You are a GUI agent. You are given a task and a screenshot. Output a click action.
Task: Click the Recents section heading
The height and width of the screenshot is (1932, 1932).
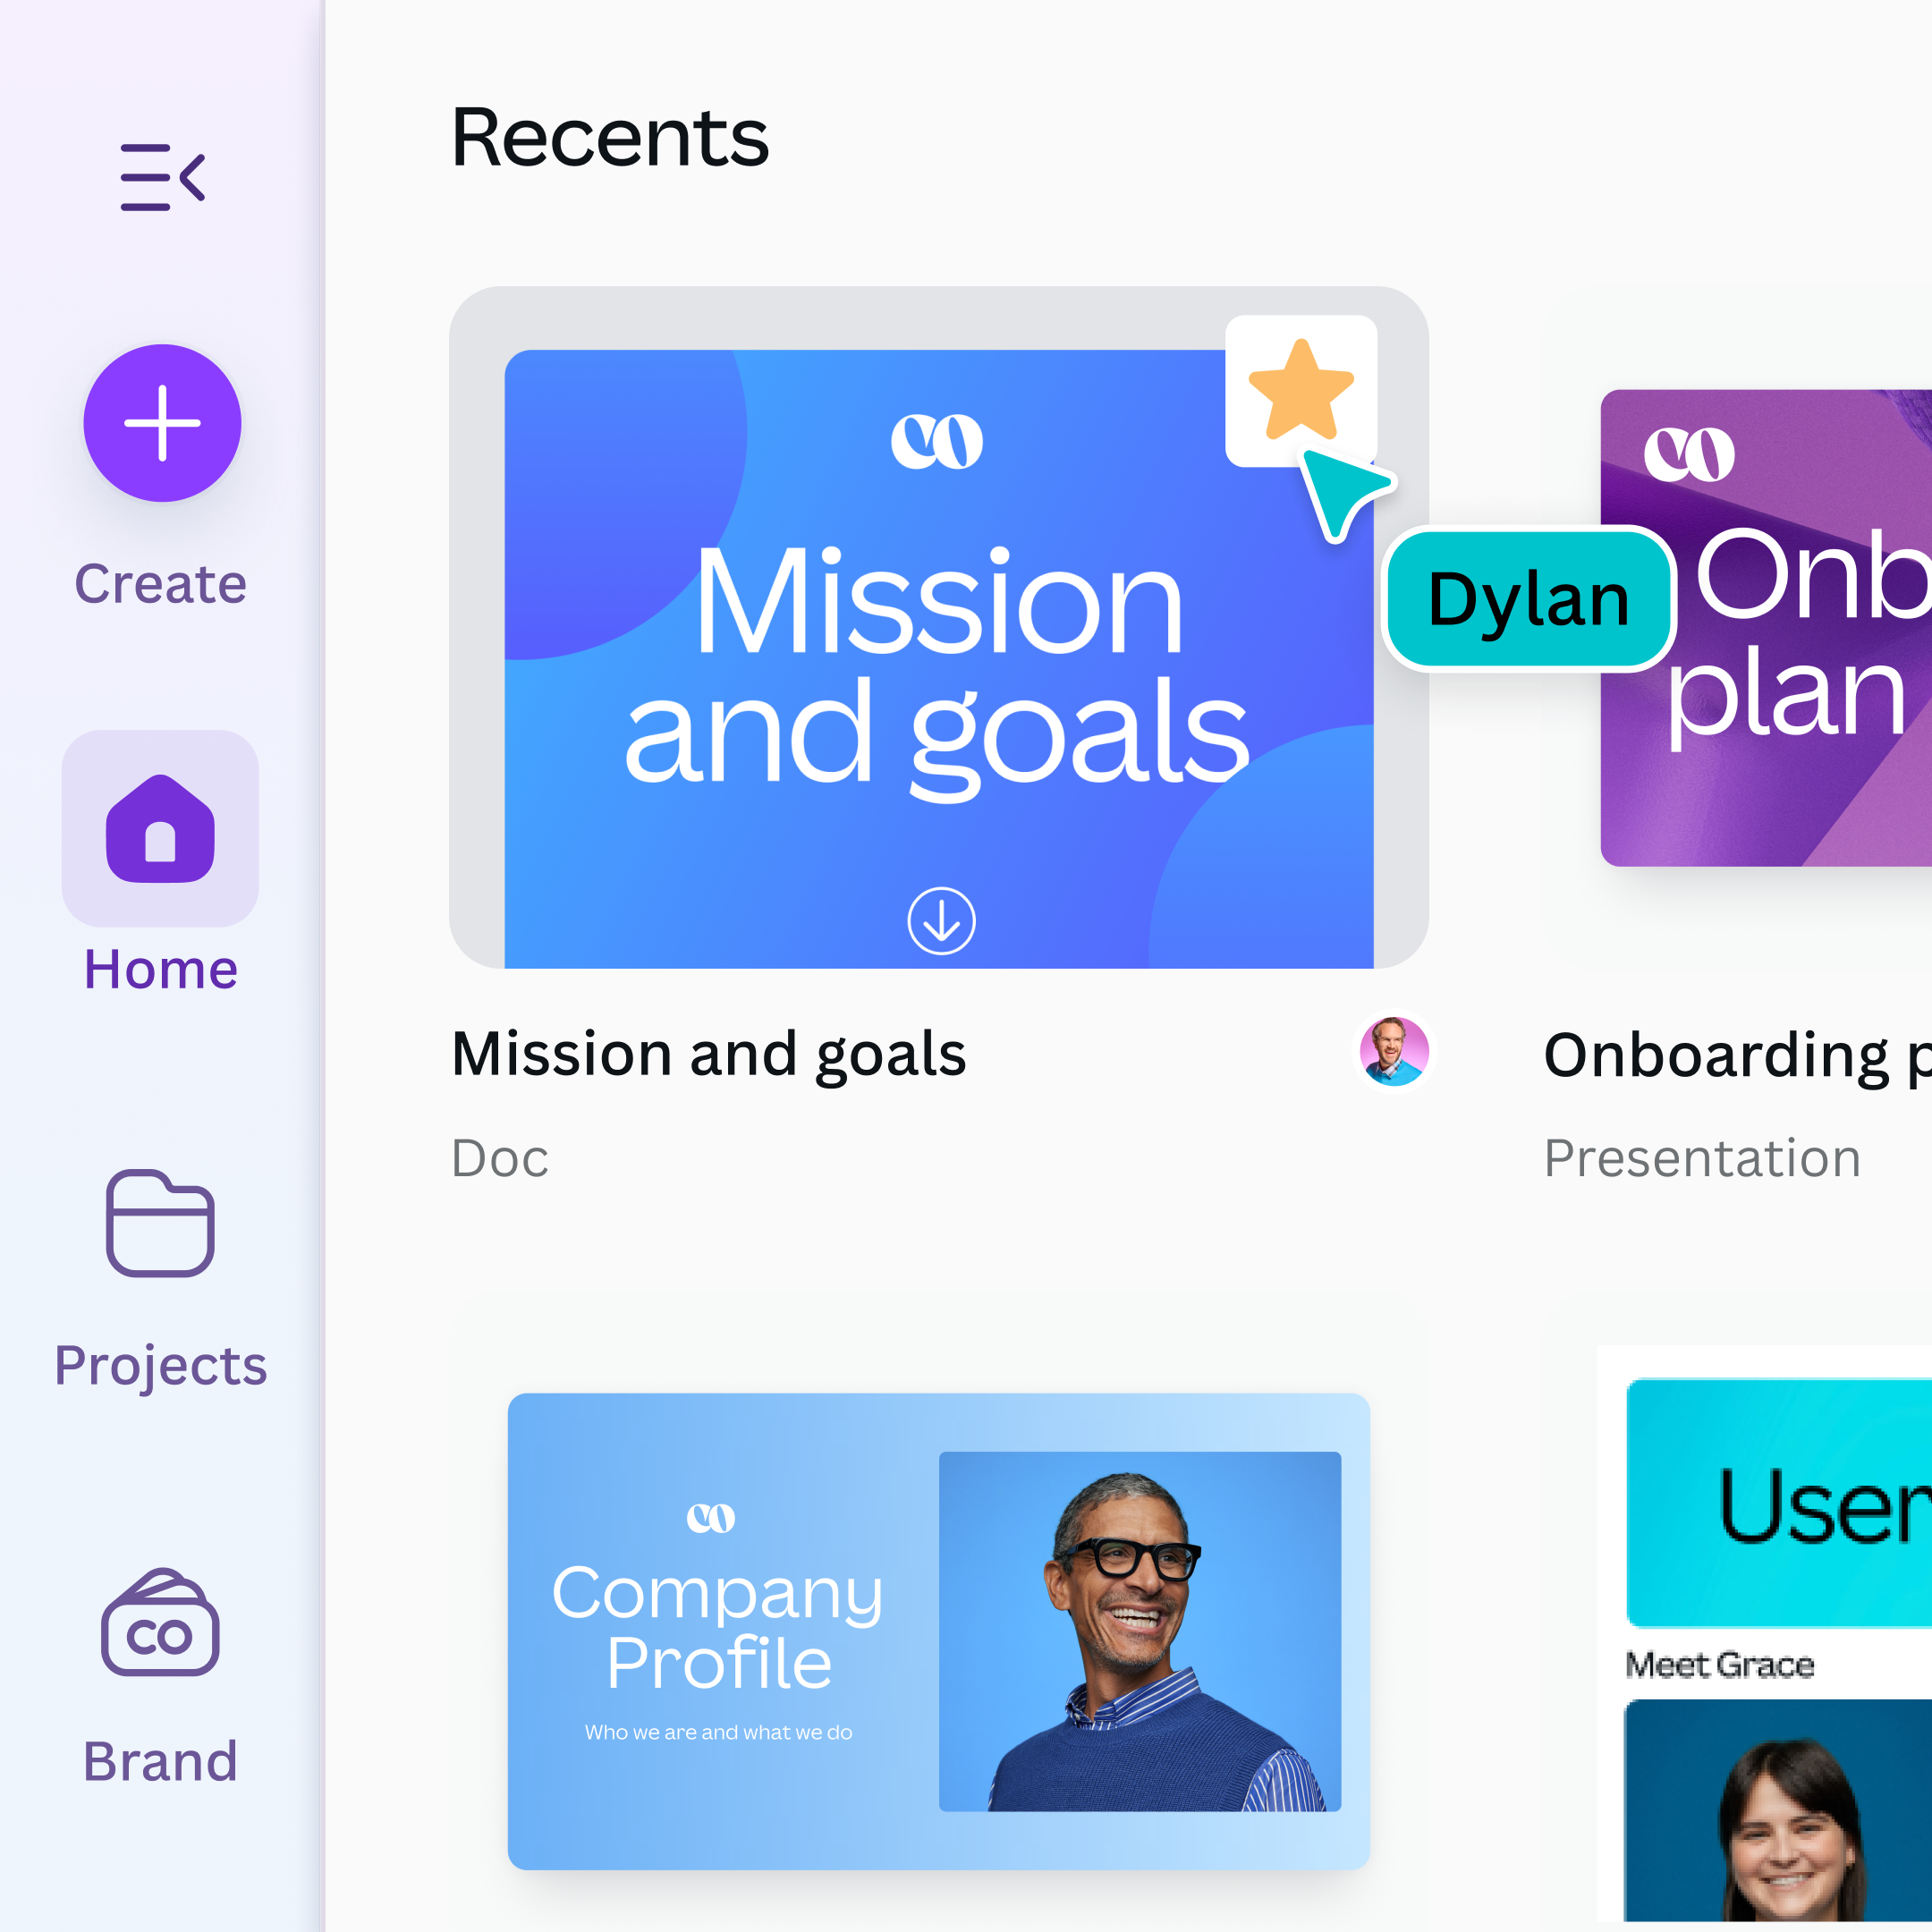609,138
